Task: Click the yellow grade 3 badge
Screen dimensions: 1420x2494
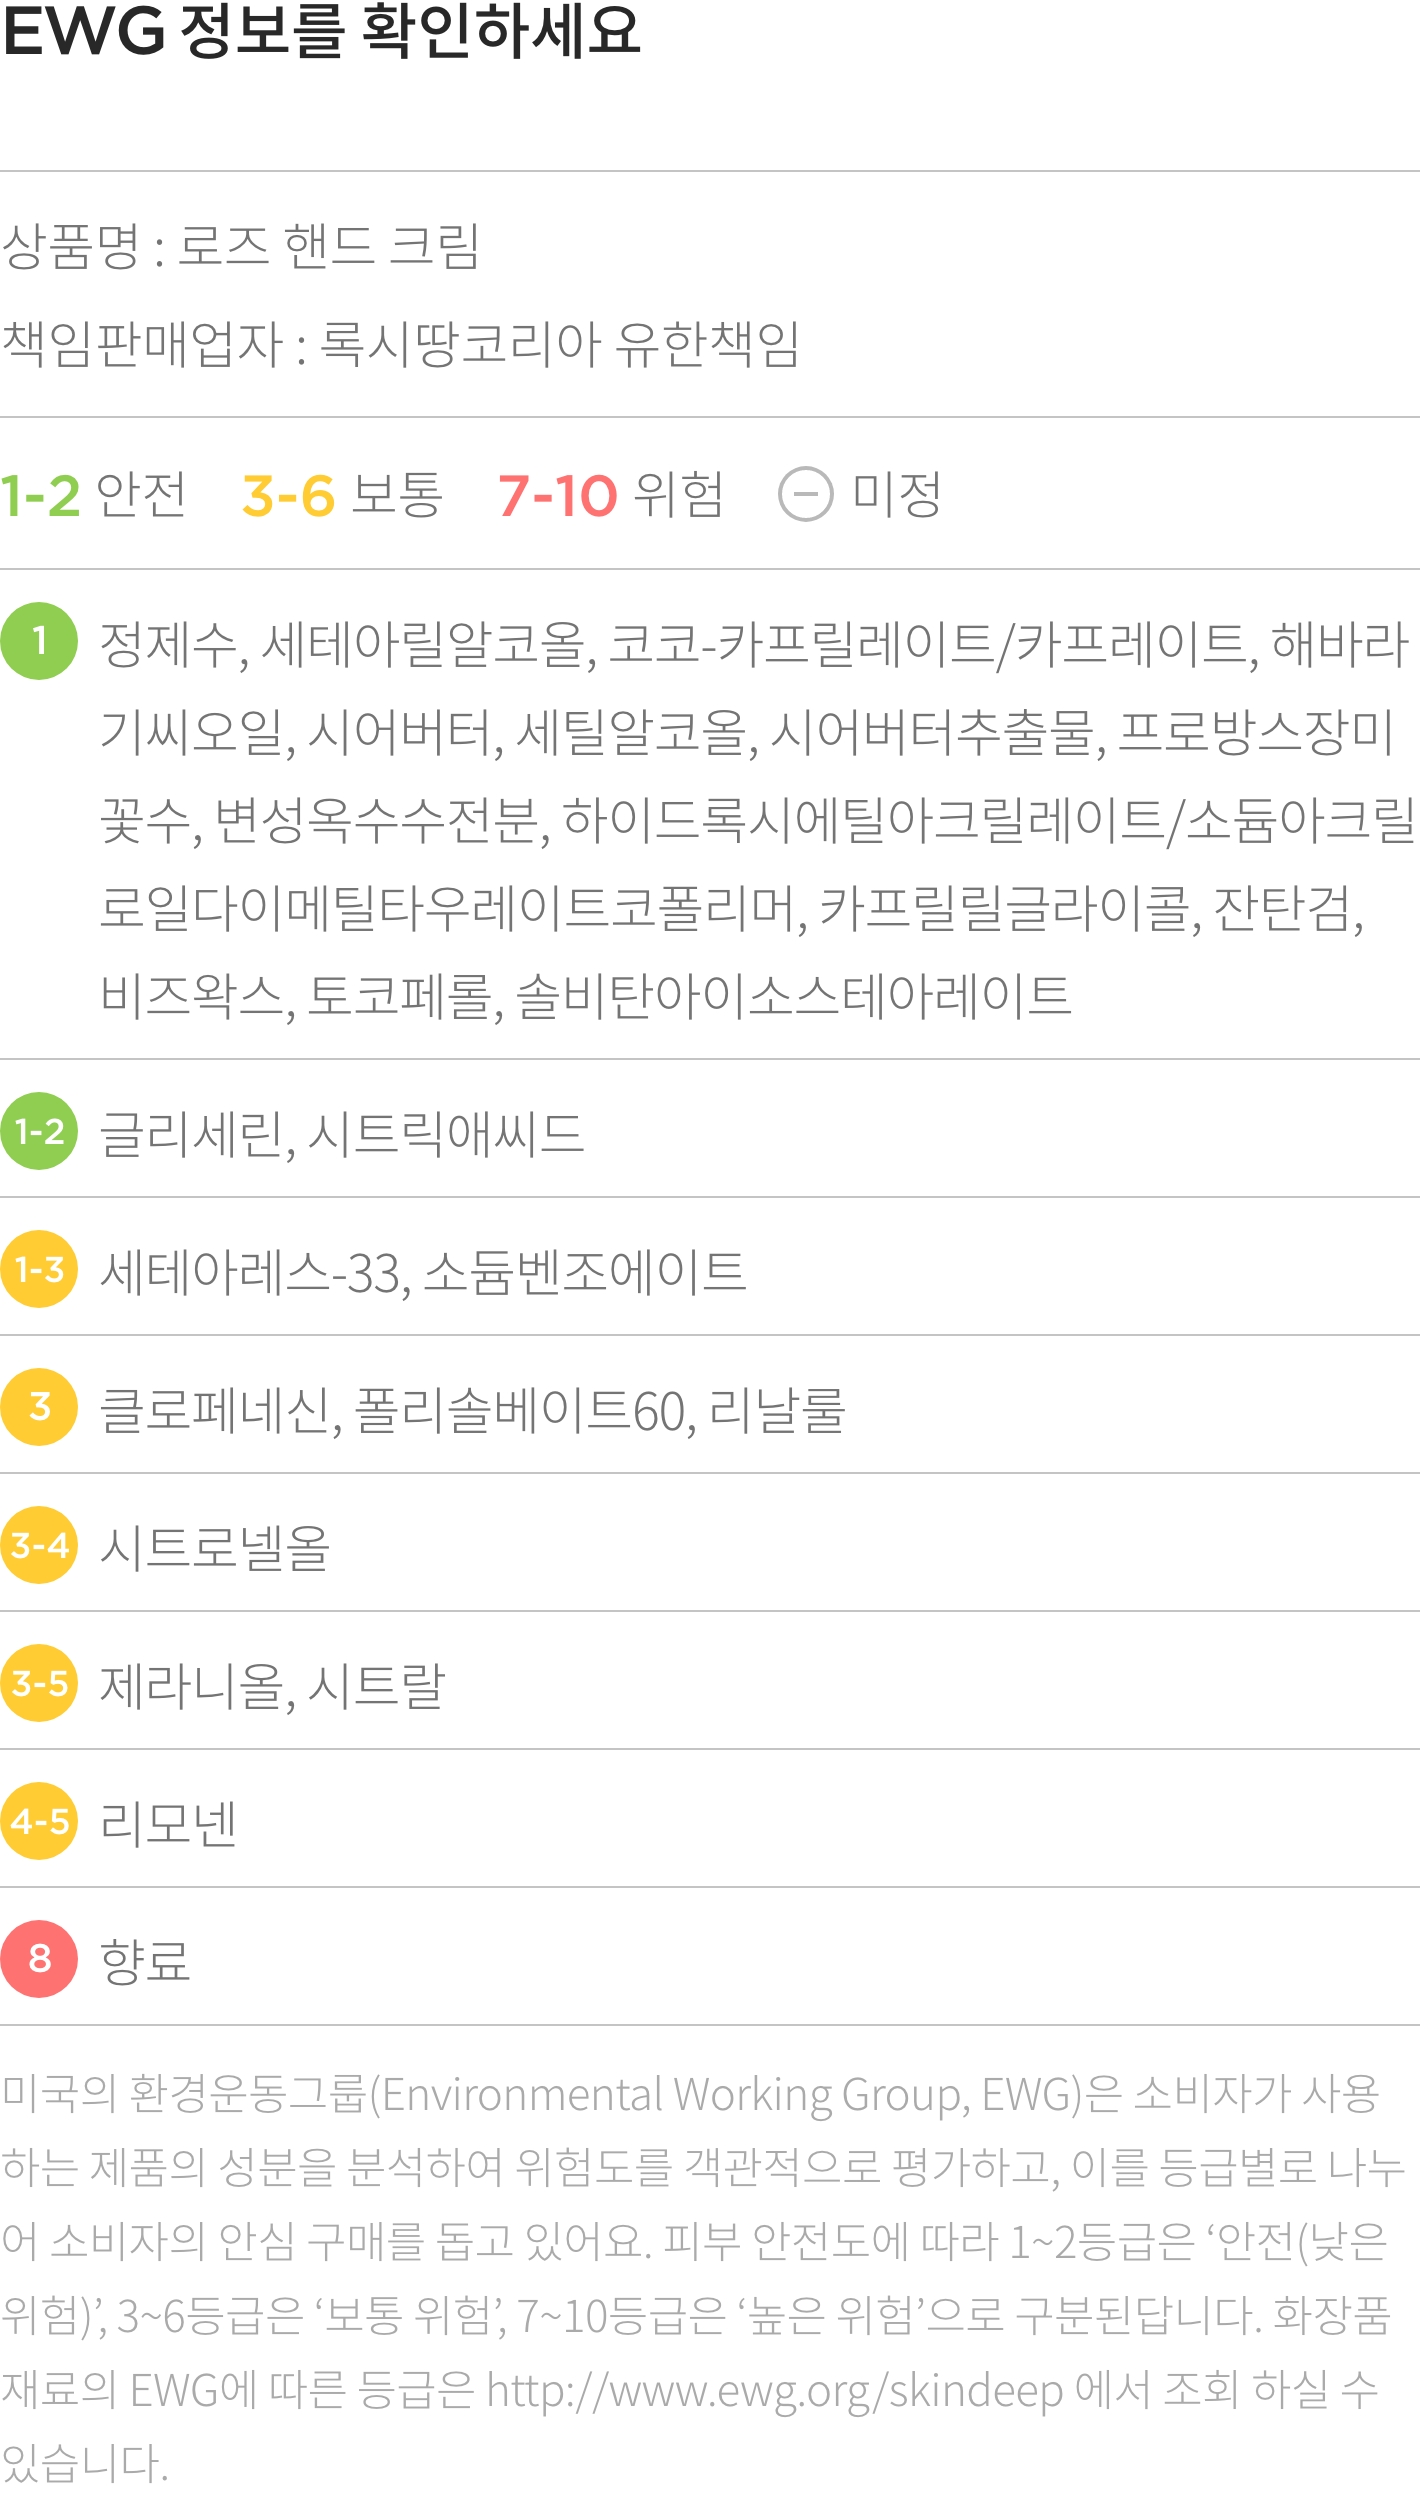Action: click(39, 1407)
